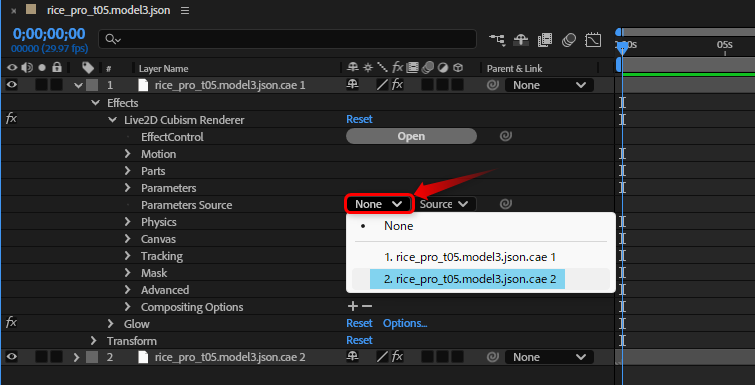Click the pick whip next to EffectControl
Viewport: 755px width, 385px height.
pos(505,137)
